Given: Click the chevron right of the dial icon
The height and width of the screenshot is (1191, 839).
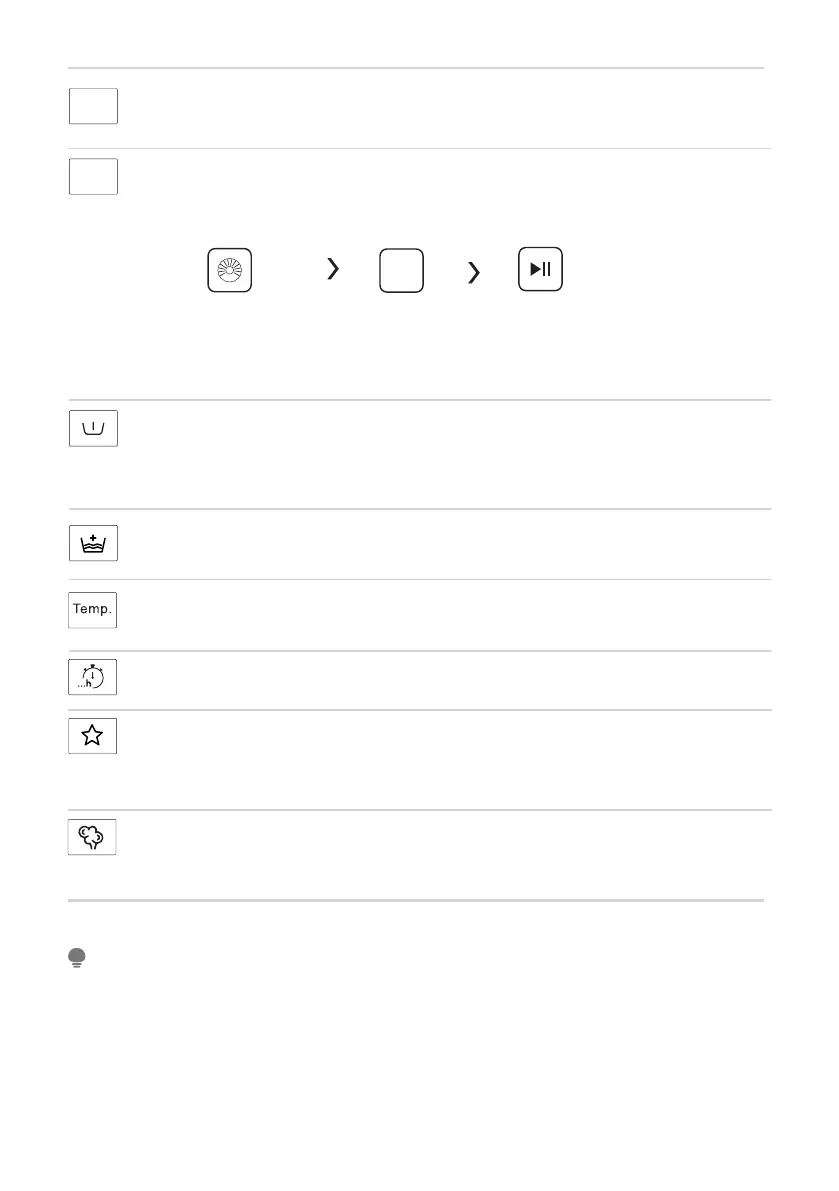Looking at the screenshot, I should 333,269.
